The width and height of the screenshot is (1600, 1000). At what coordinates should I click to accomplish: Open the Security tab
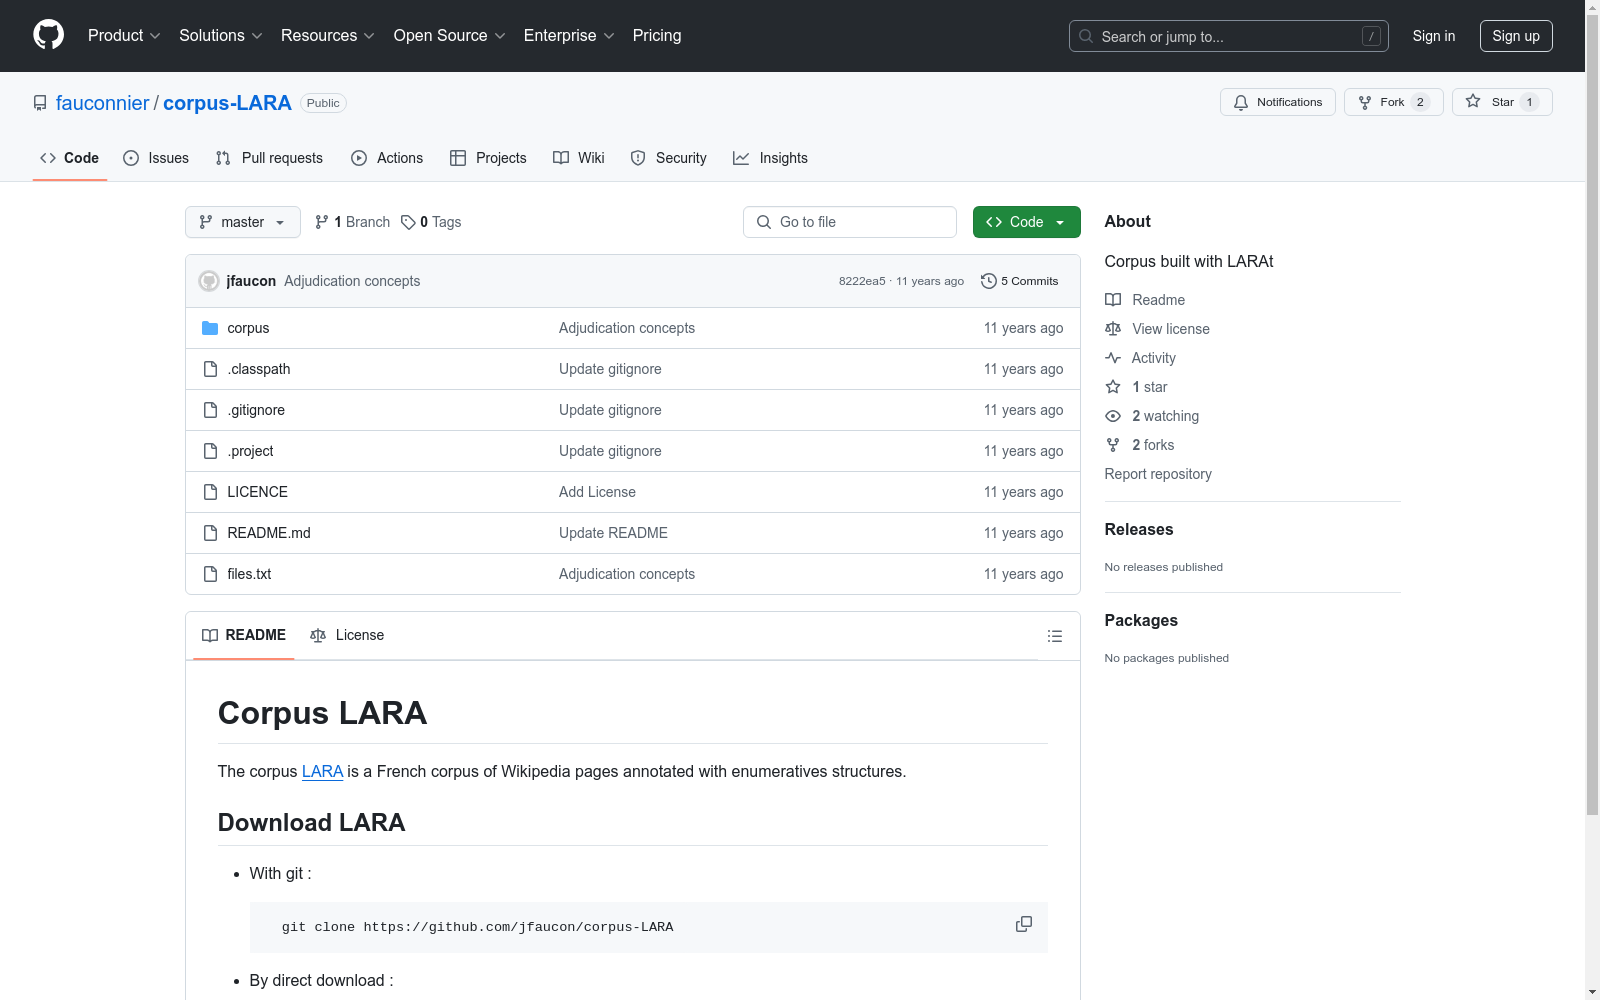tap(668, 158)
